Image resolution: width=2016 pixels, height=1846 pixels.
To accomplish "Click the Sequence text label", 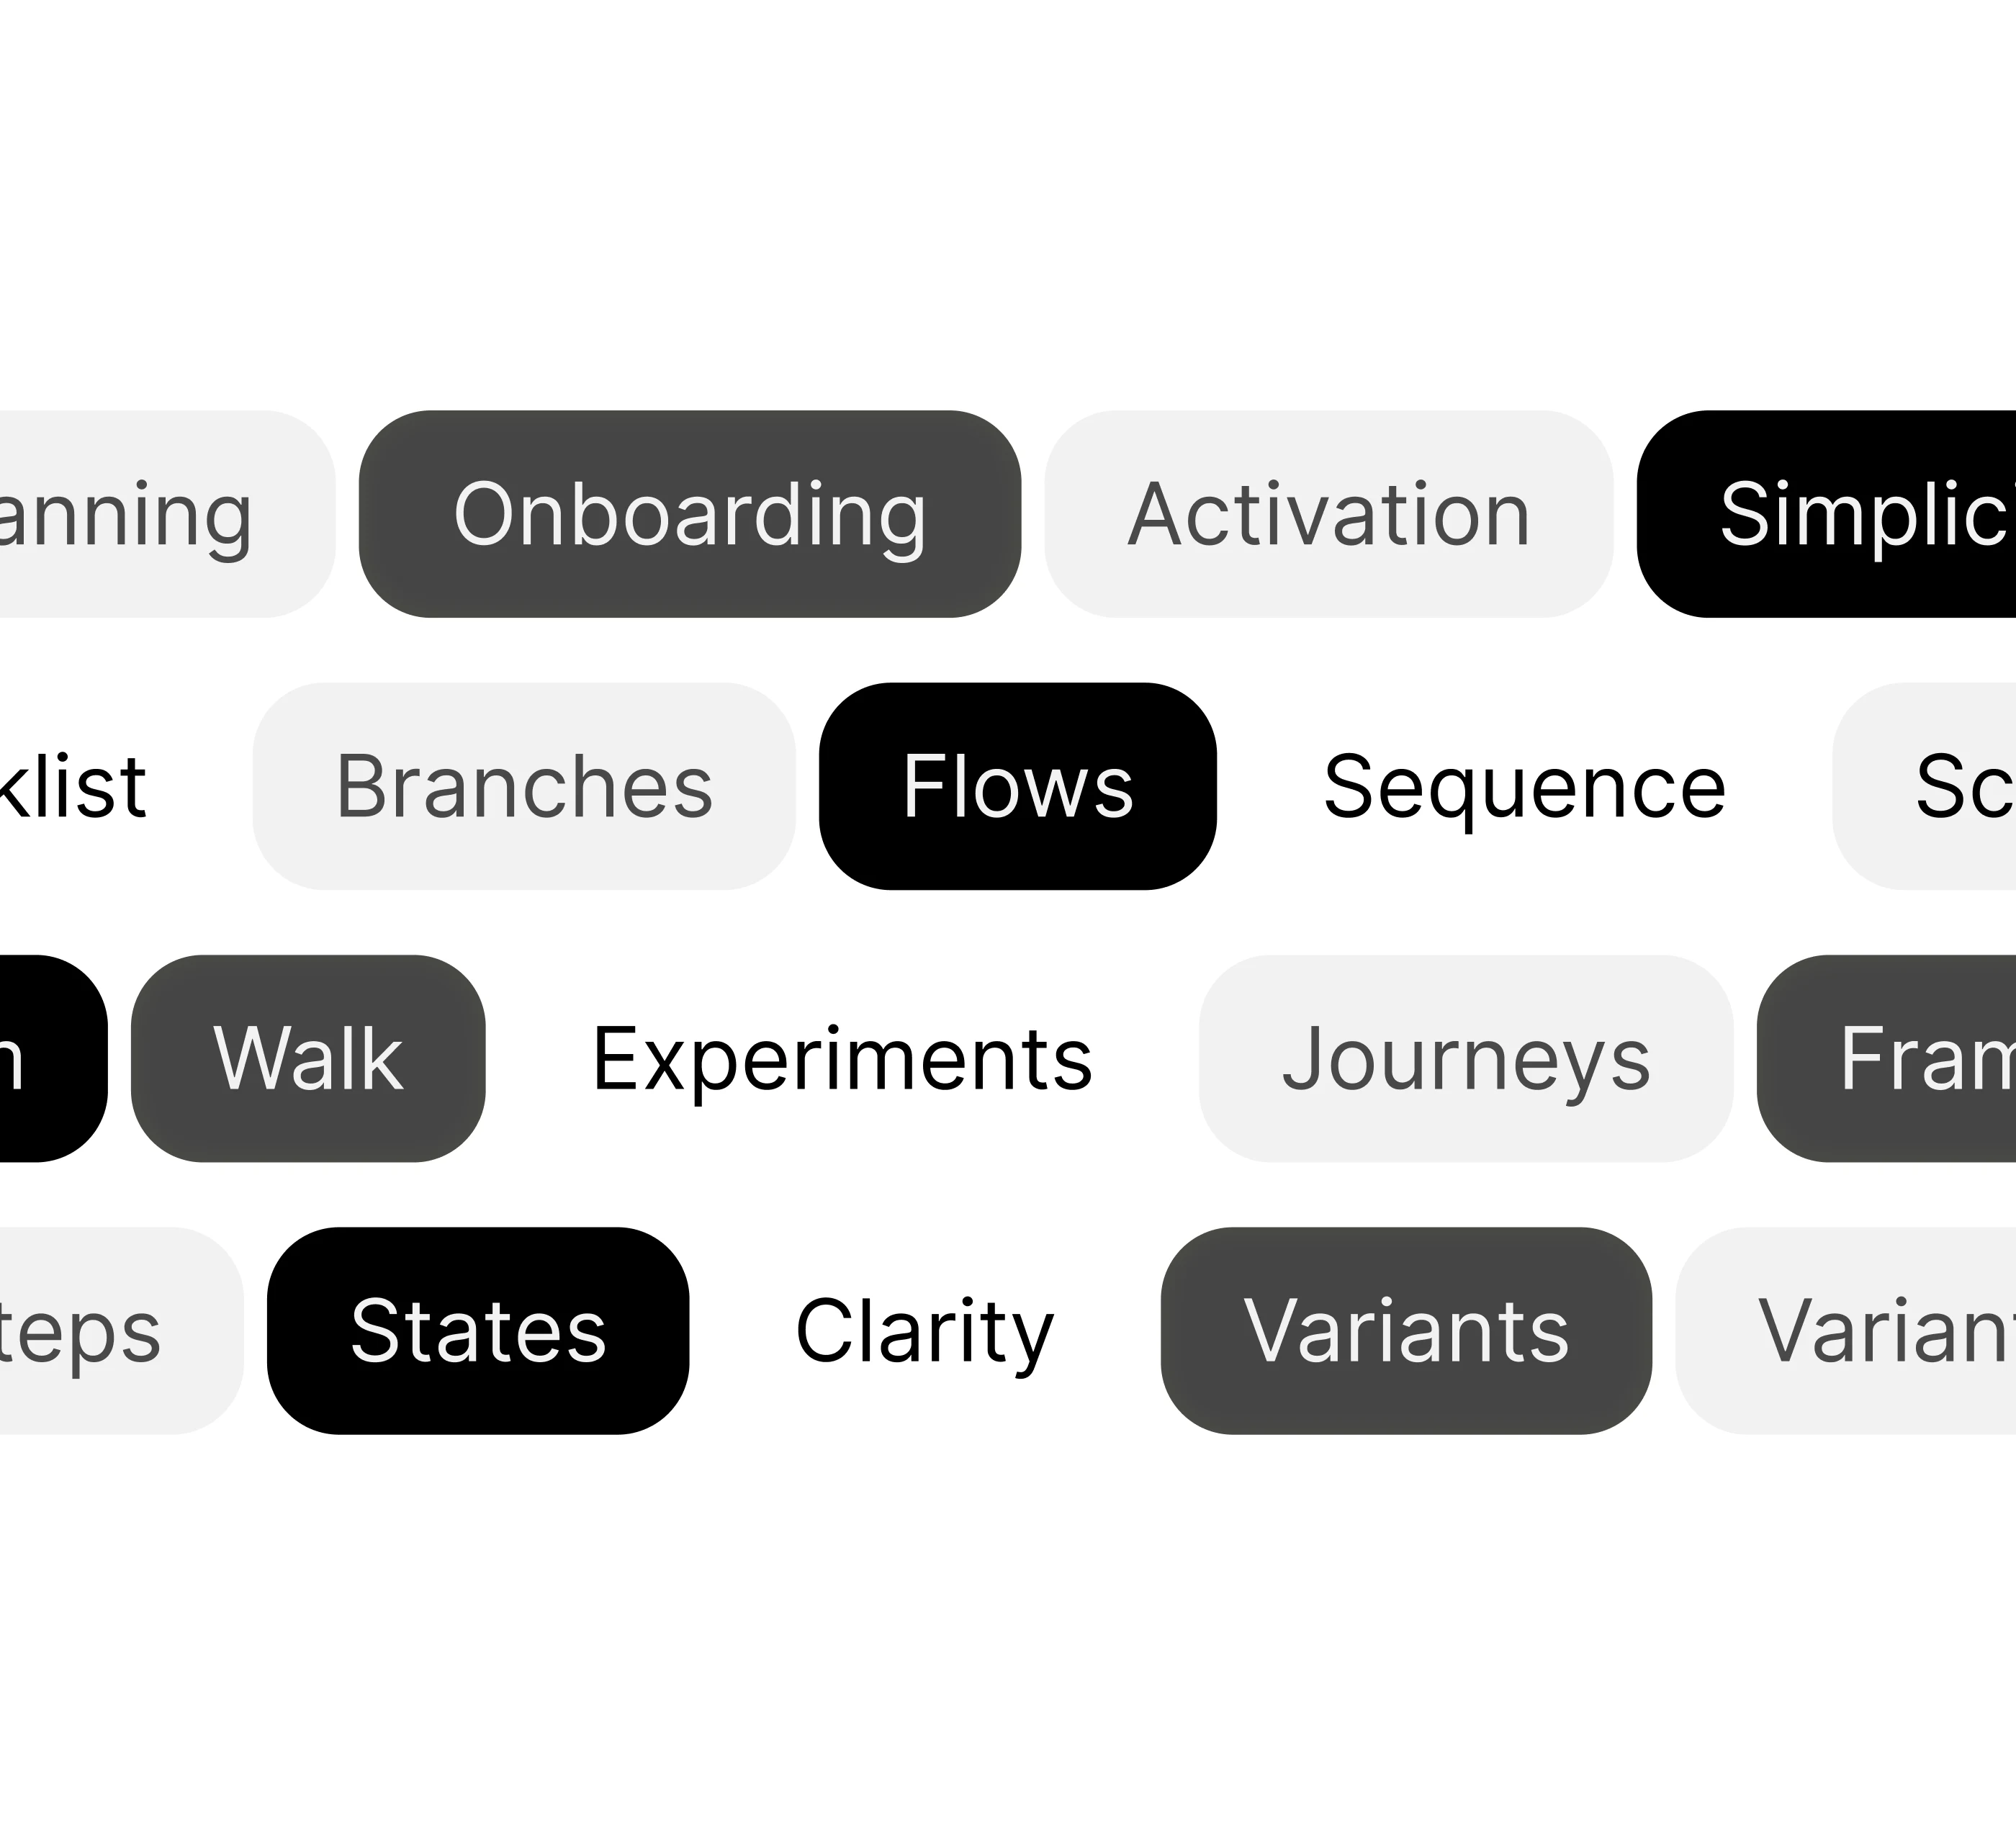I will click(x=1524, y=786).
